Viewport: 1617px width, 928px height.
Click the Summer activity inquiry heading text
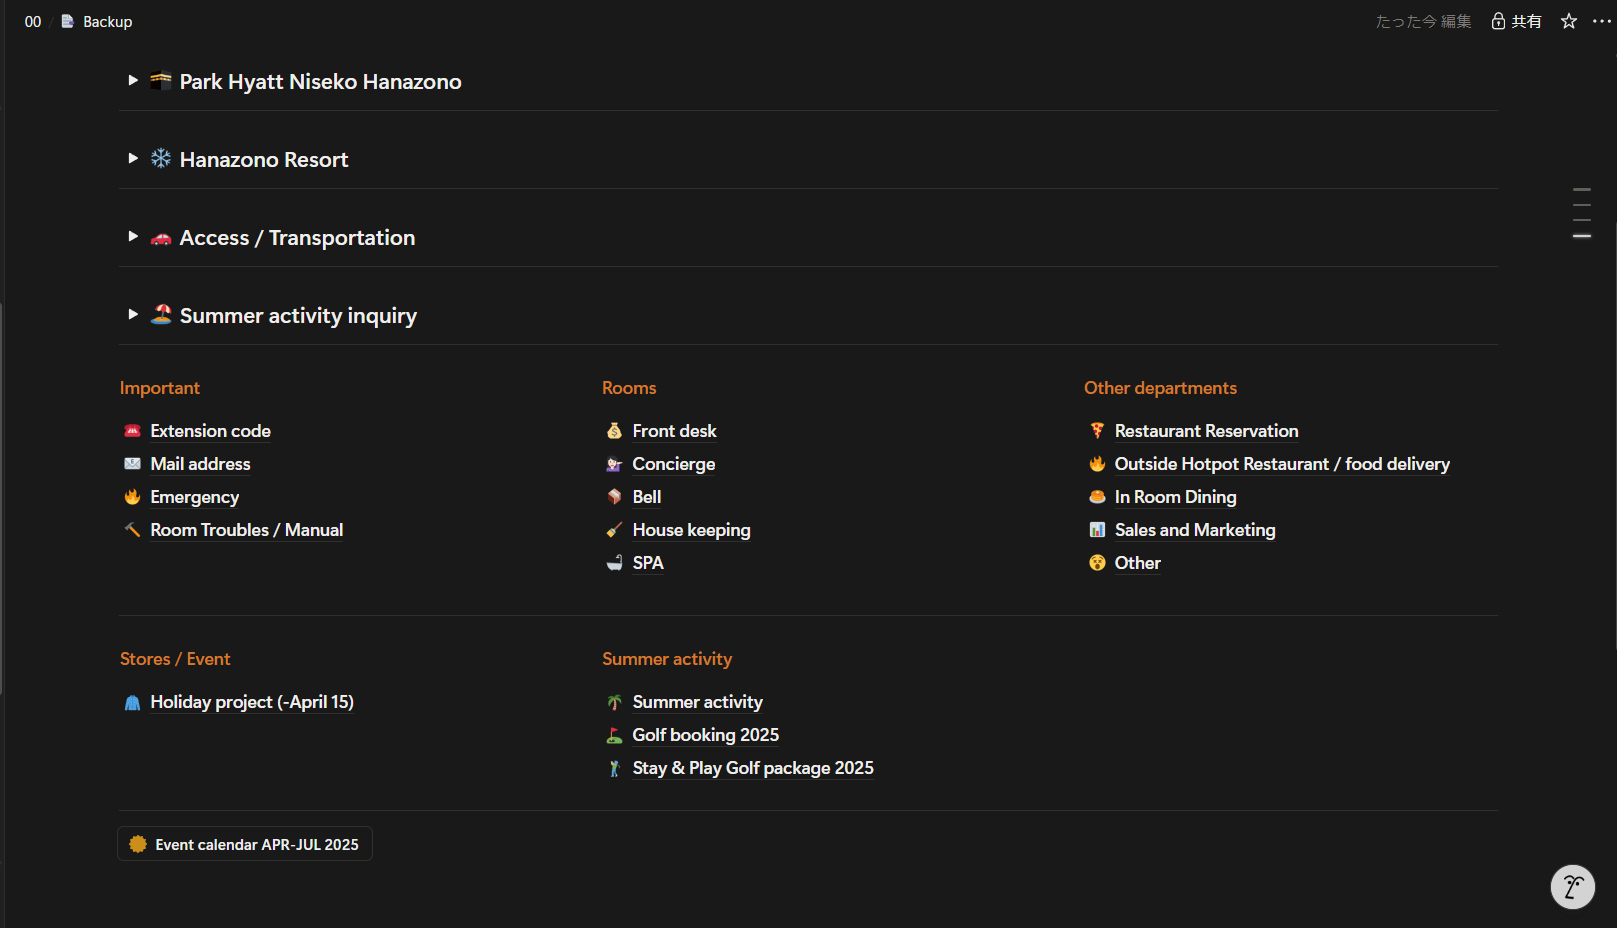click(298, 315)
